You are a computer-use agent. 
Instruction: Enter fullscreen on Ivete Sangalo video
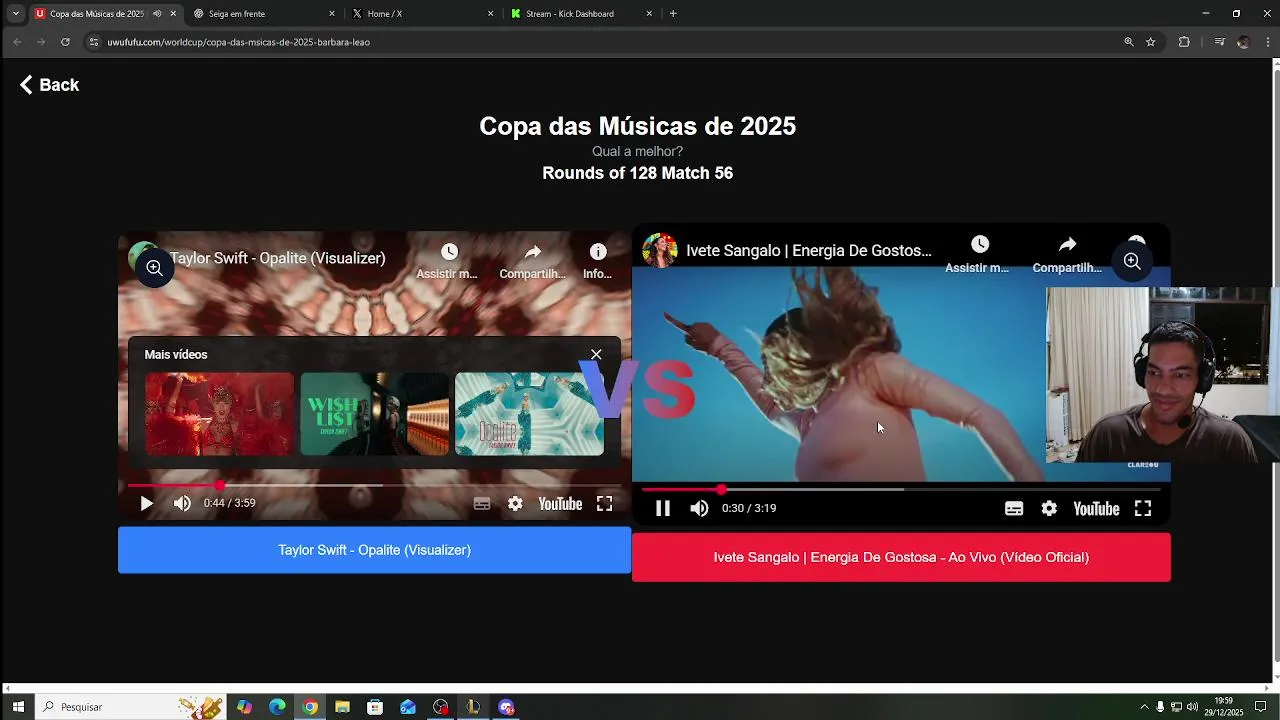click(x=1143, y=509)
